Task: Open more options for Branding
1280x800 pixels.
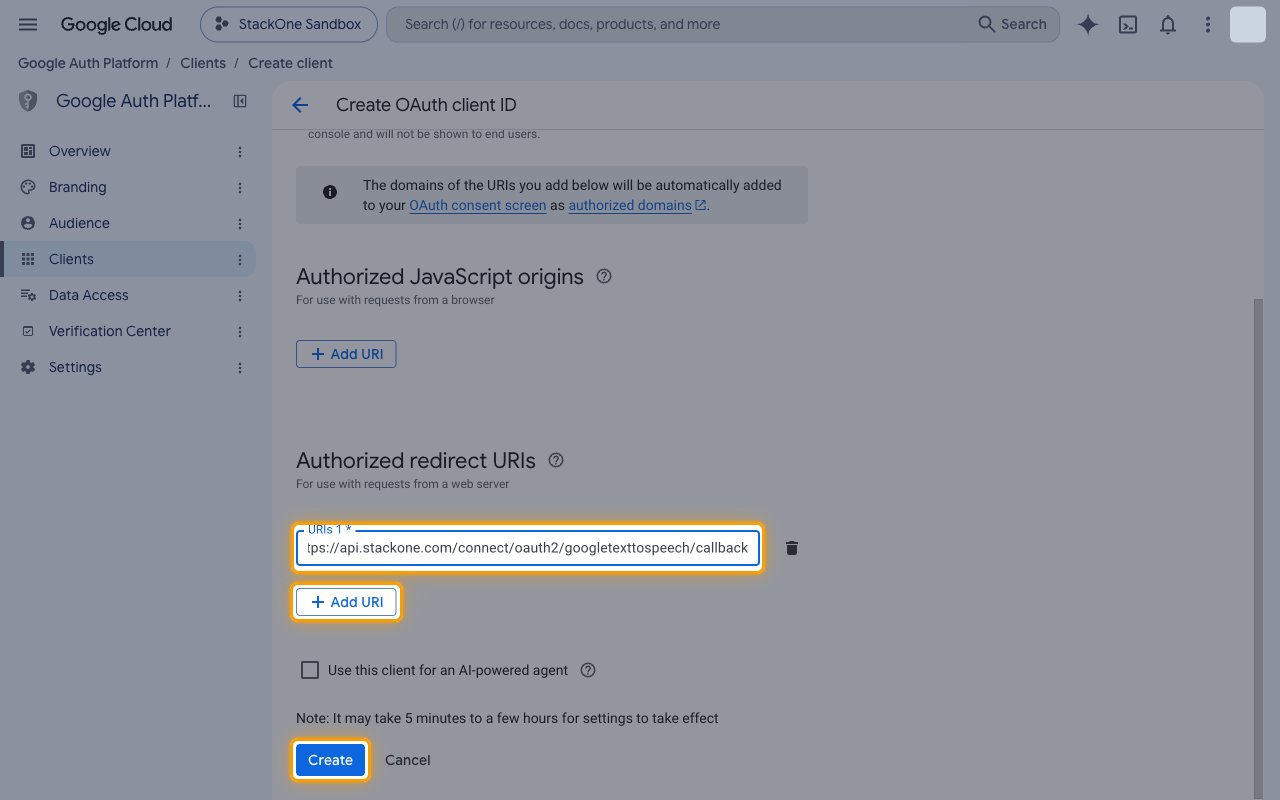Action: coord(240,187)
